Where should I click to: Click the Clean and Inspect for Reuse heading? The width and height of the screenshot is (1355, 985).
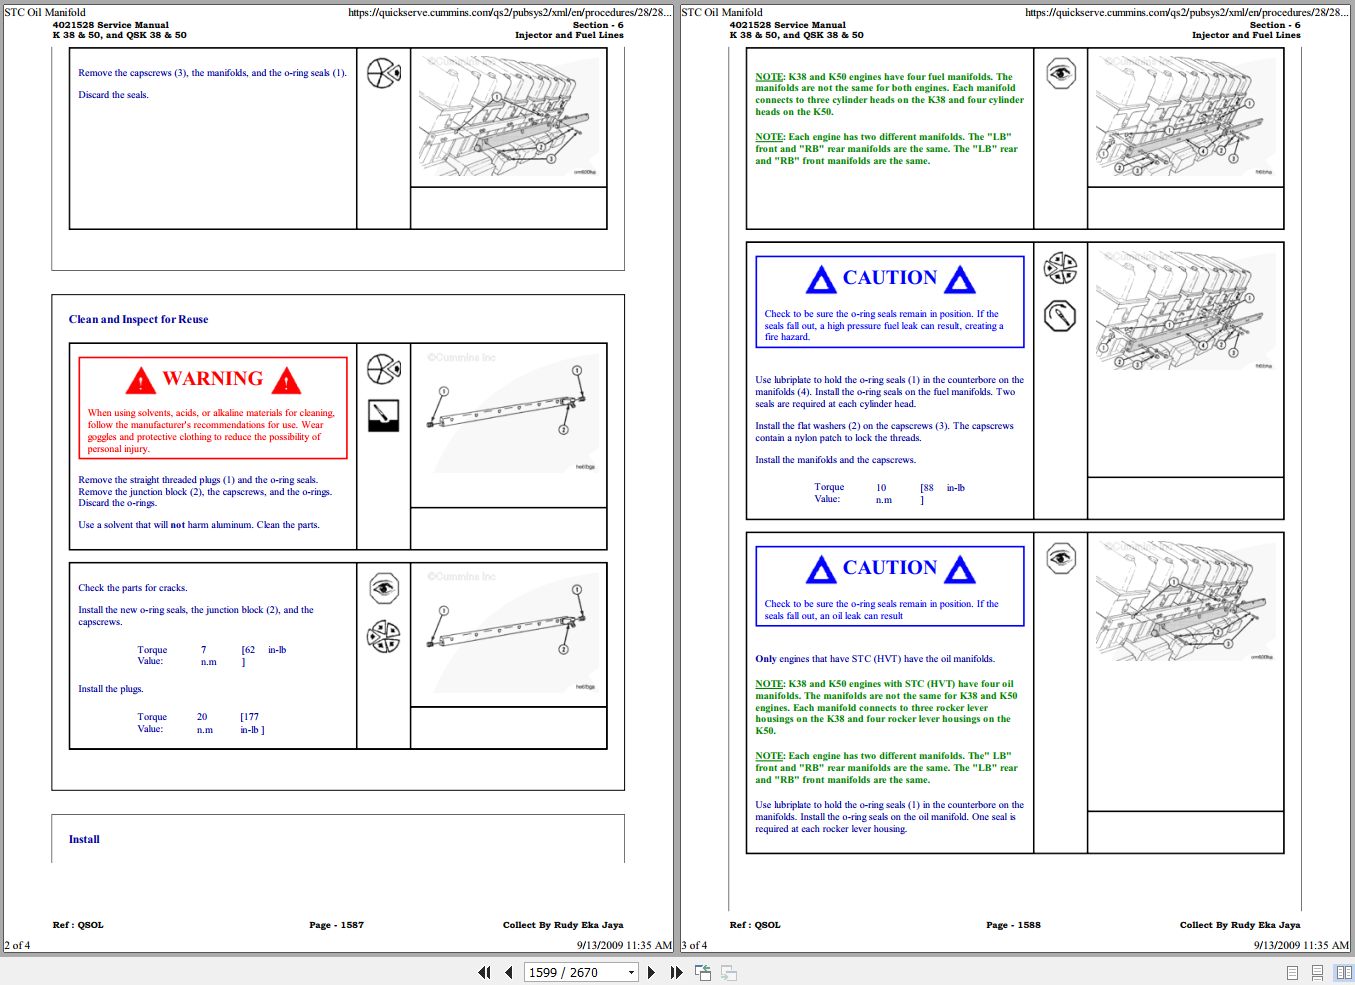[x=138, y=320]
